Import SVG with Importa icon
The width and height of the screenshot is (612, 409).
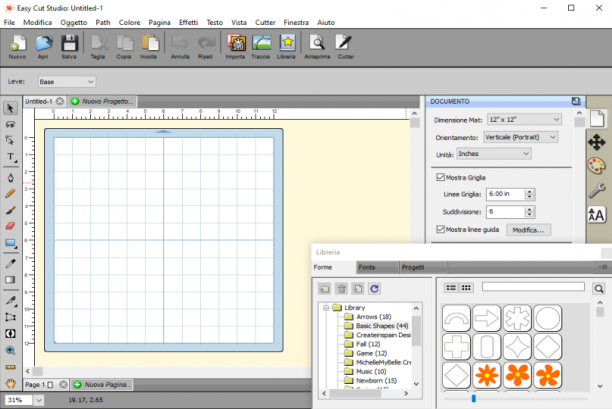click(235, 46)
